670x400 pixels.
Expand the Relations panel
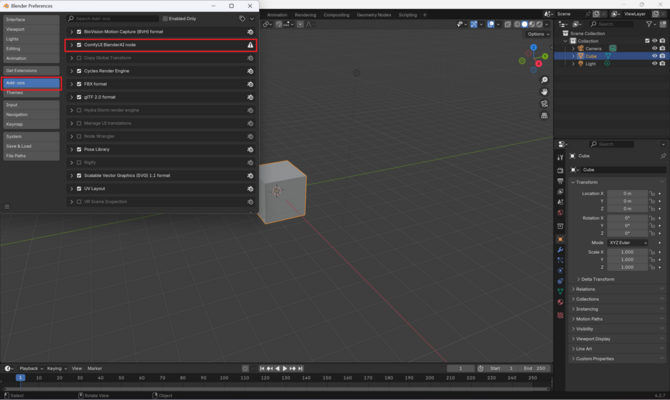[585, 289]
